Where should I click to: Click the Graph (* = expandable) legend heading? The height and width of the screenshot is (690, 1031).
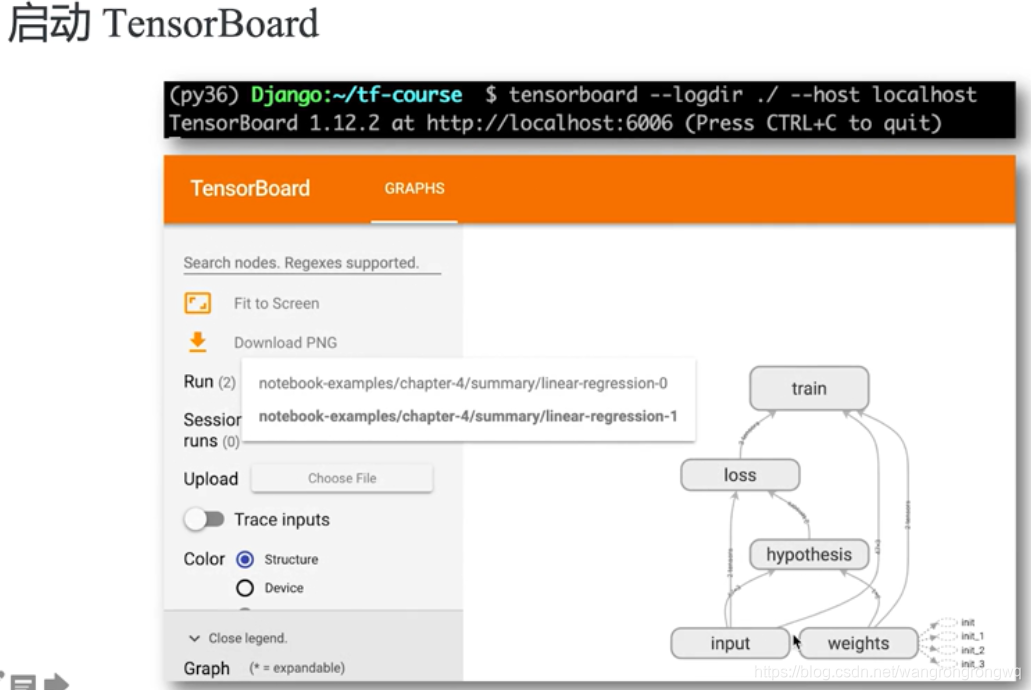[x=264, y=668]
